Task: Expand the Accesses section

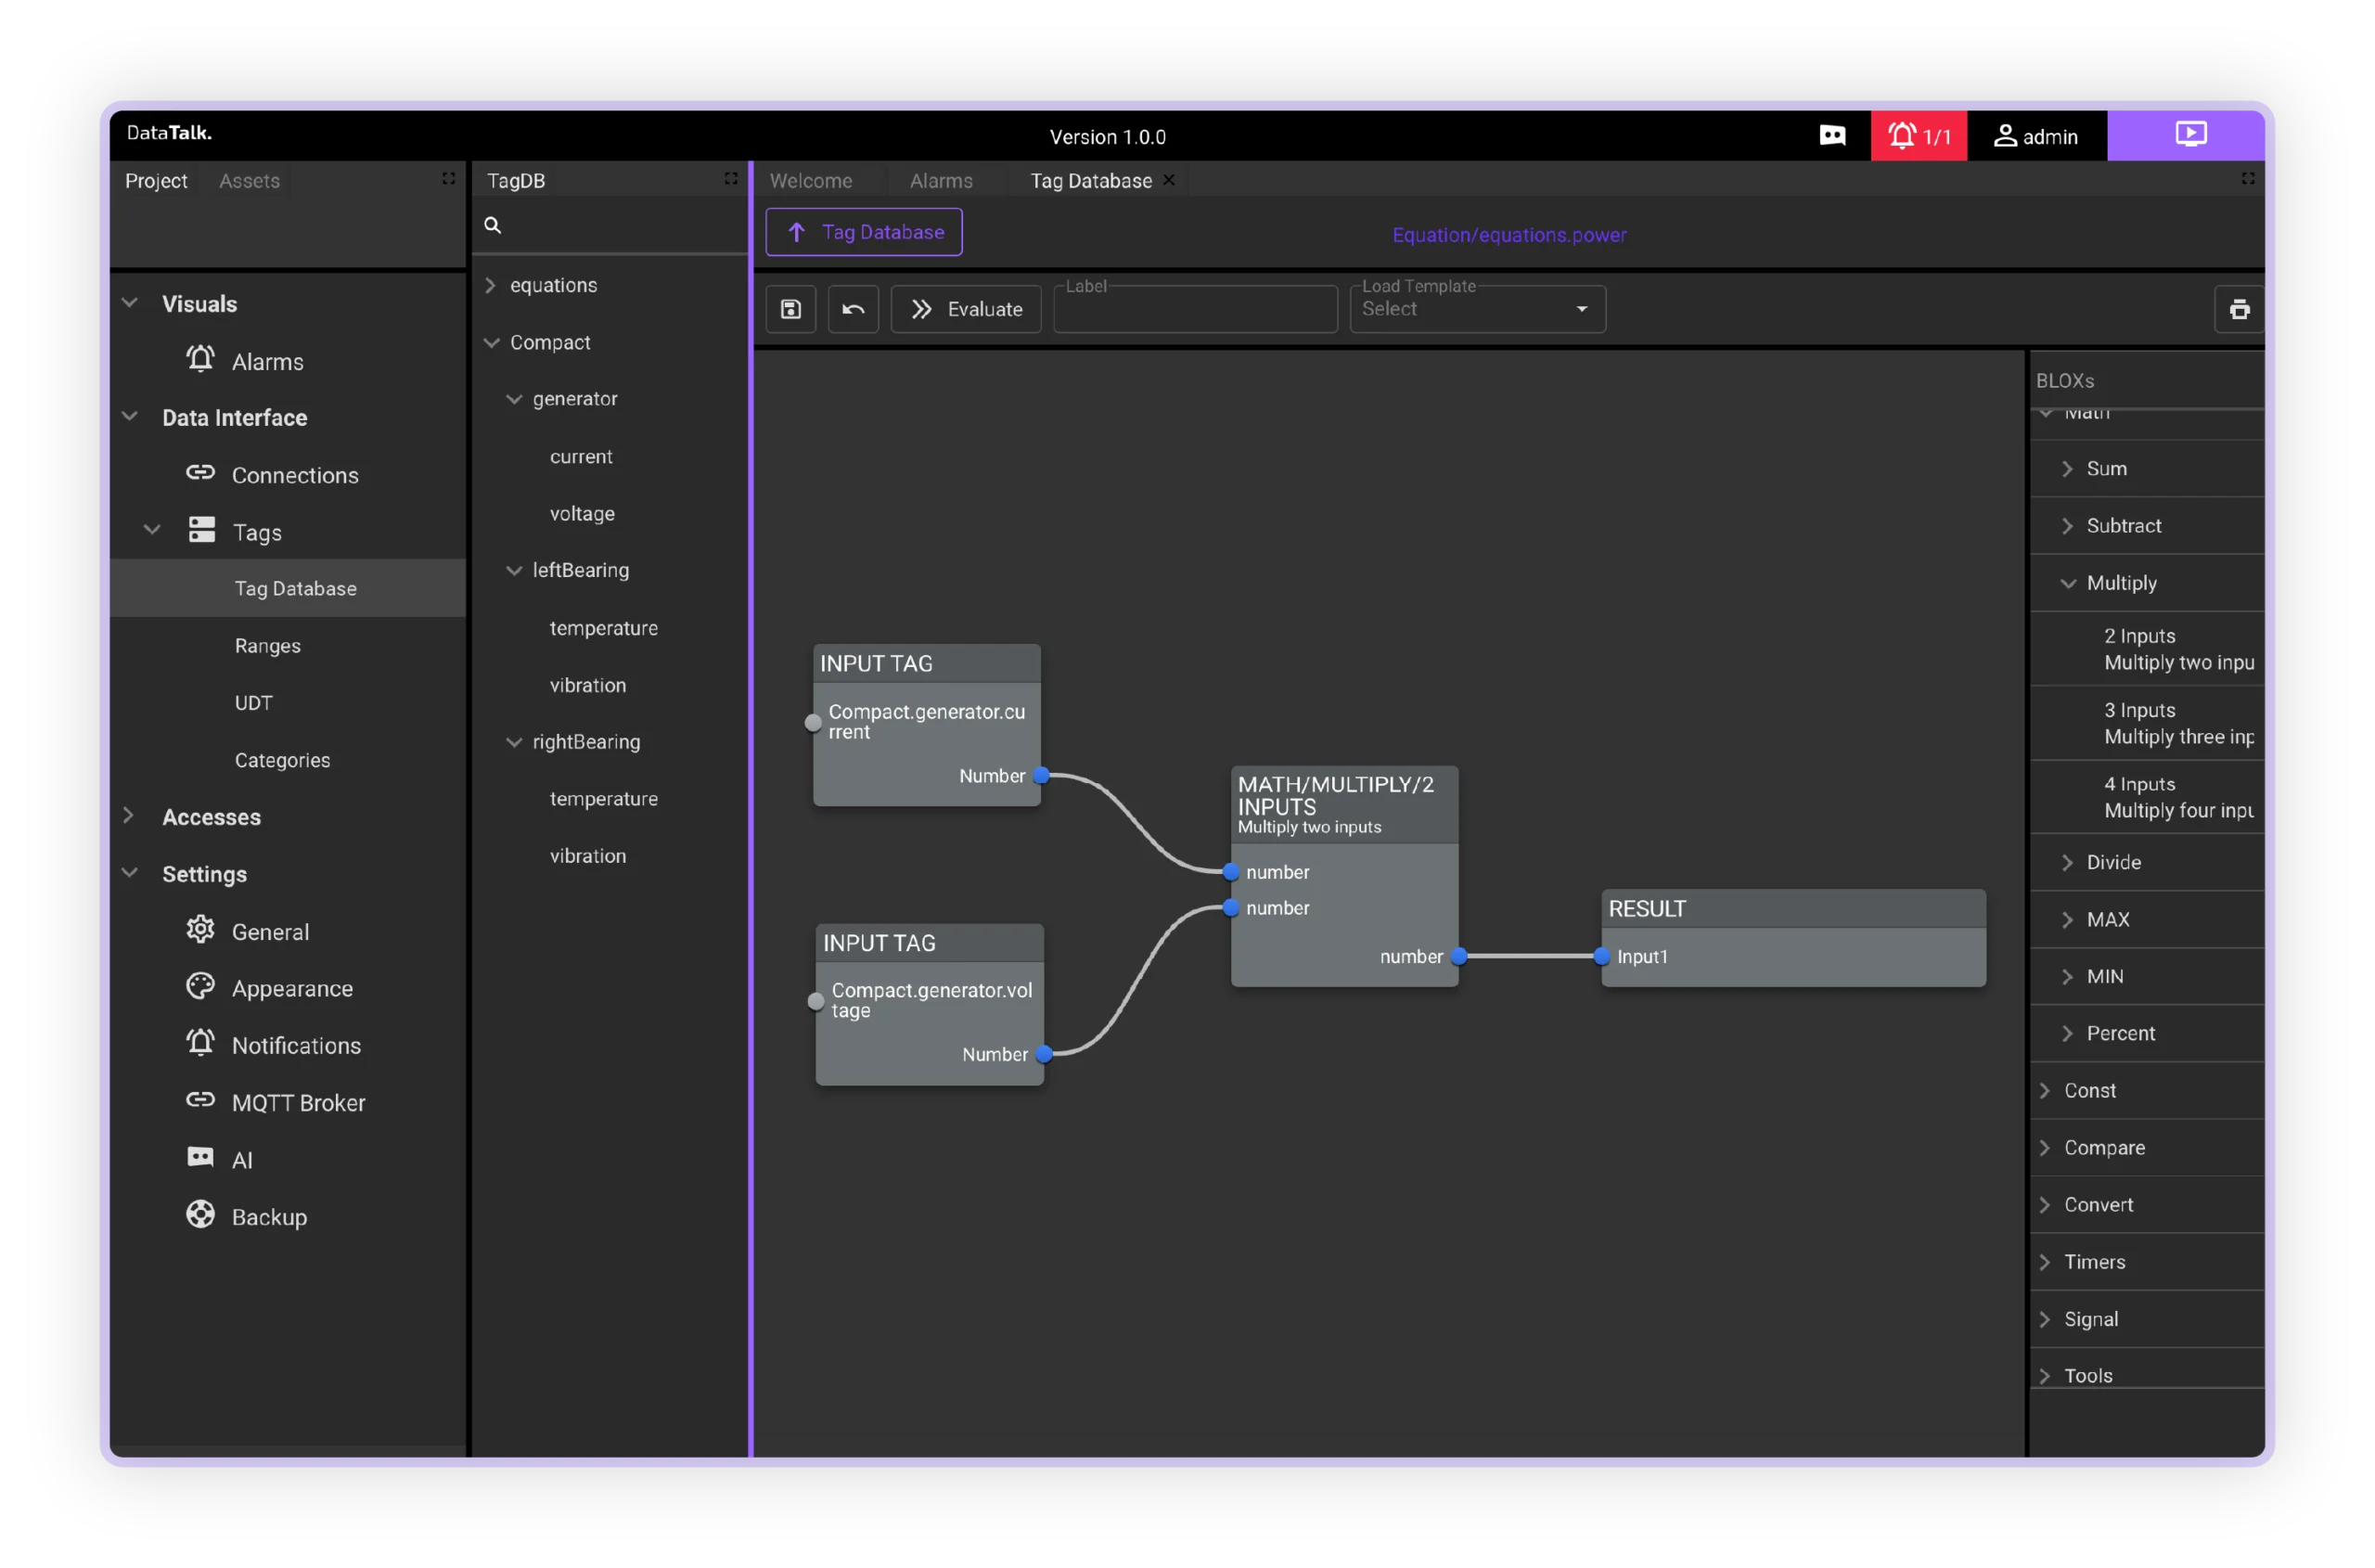Action: pos(130,816)
